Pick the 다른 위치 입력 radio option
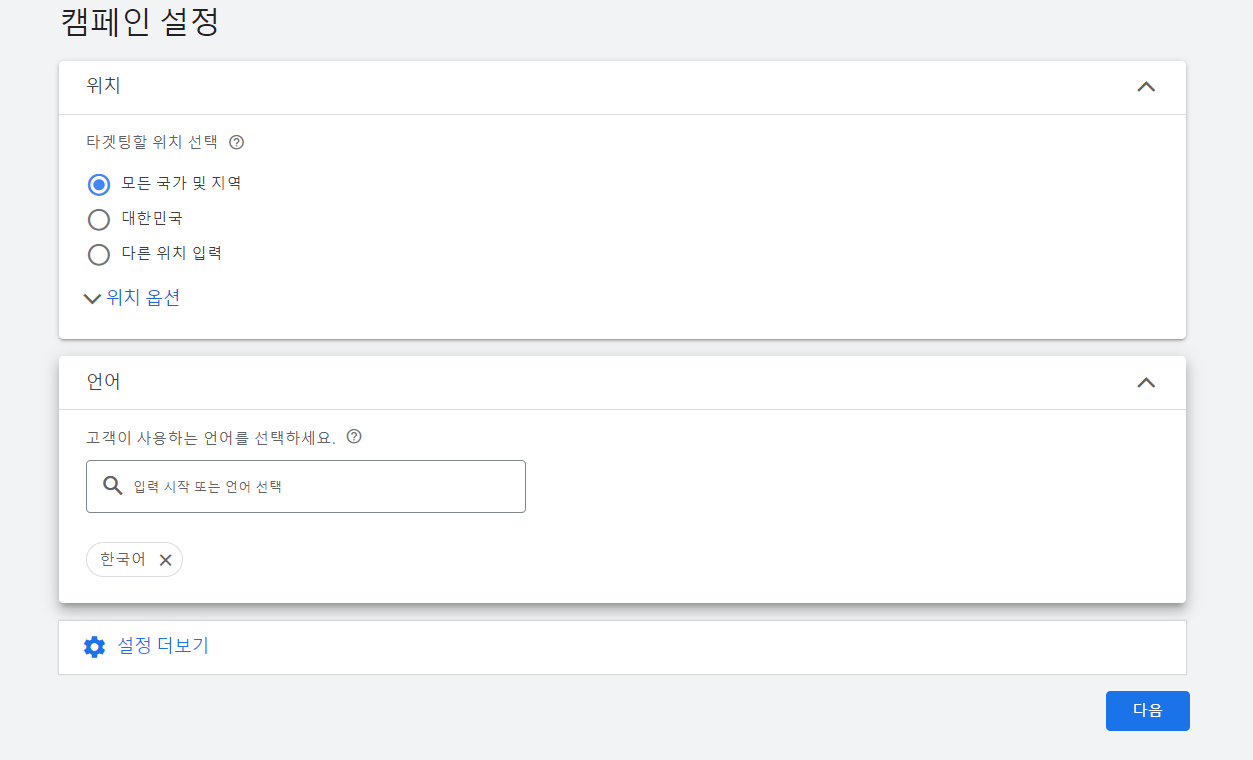 [x=99, y=254]
